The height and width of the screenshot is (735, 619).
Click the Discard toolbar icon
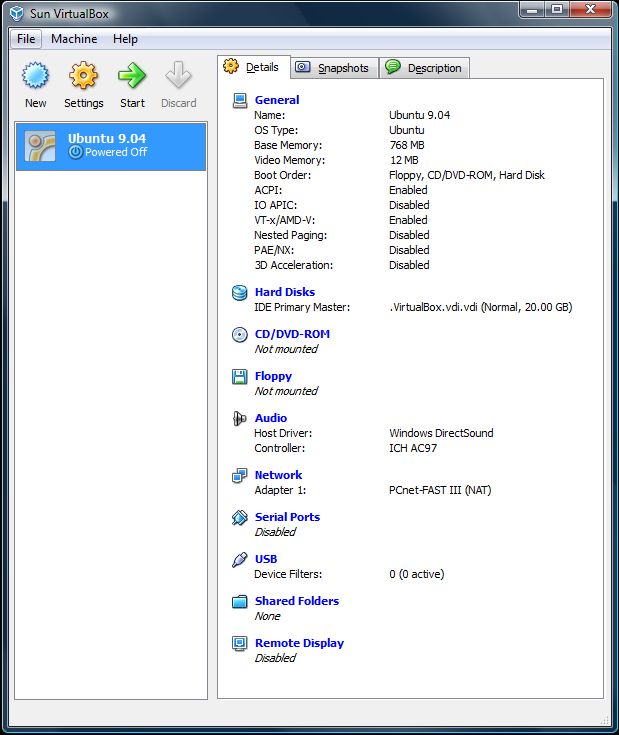click(x=178, y=75)
